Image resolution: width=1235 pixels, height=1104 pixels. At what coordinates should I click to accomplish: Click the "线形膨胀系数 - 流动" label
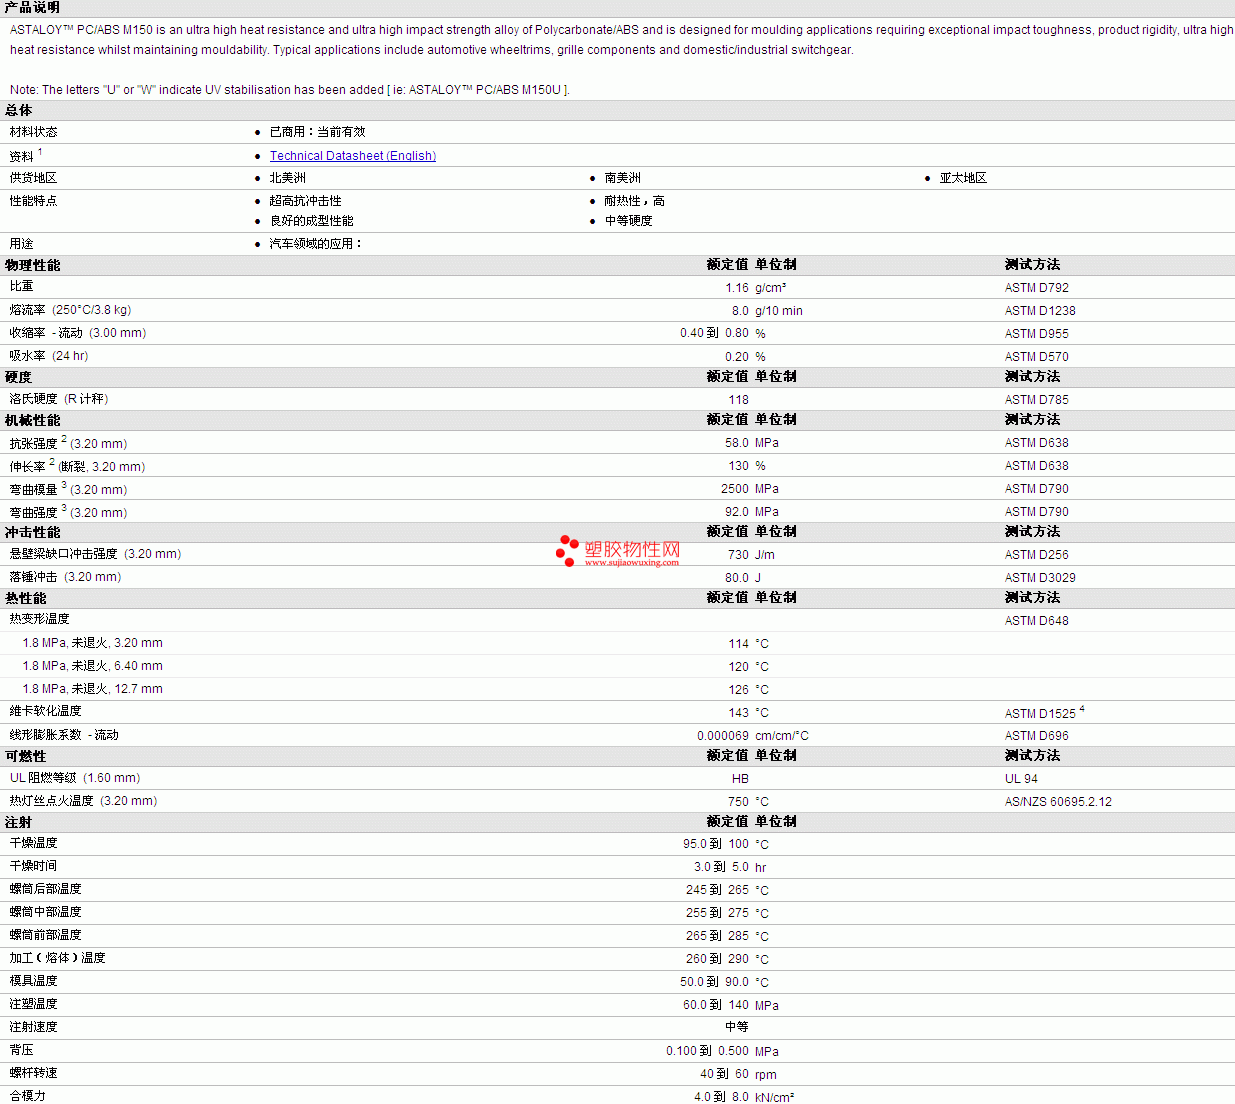point(64,735)
